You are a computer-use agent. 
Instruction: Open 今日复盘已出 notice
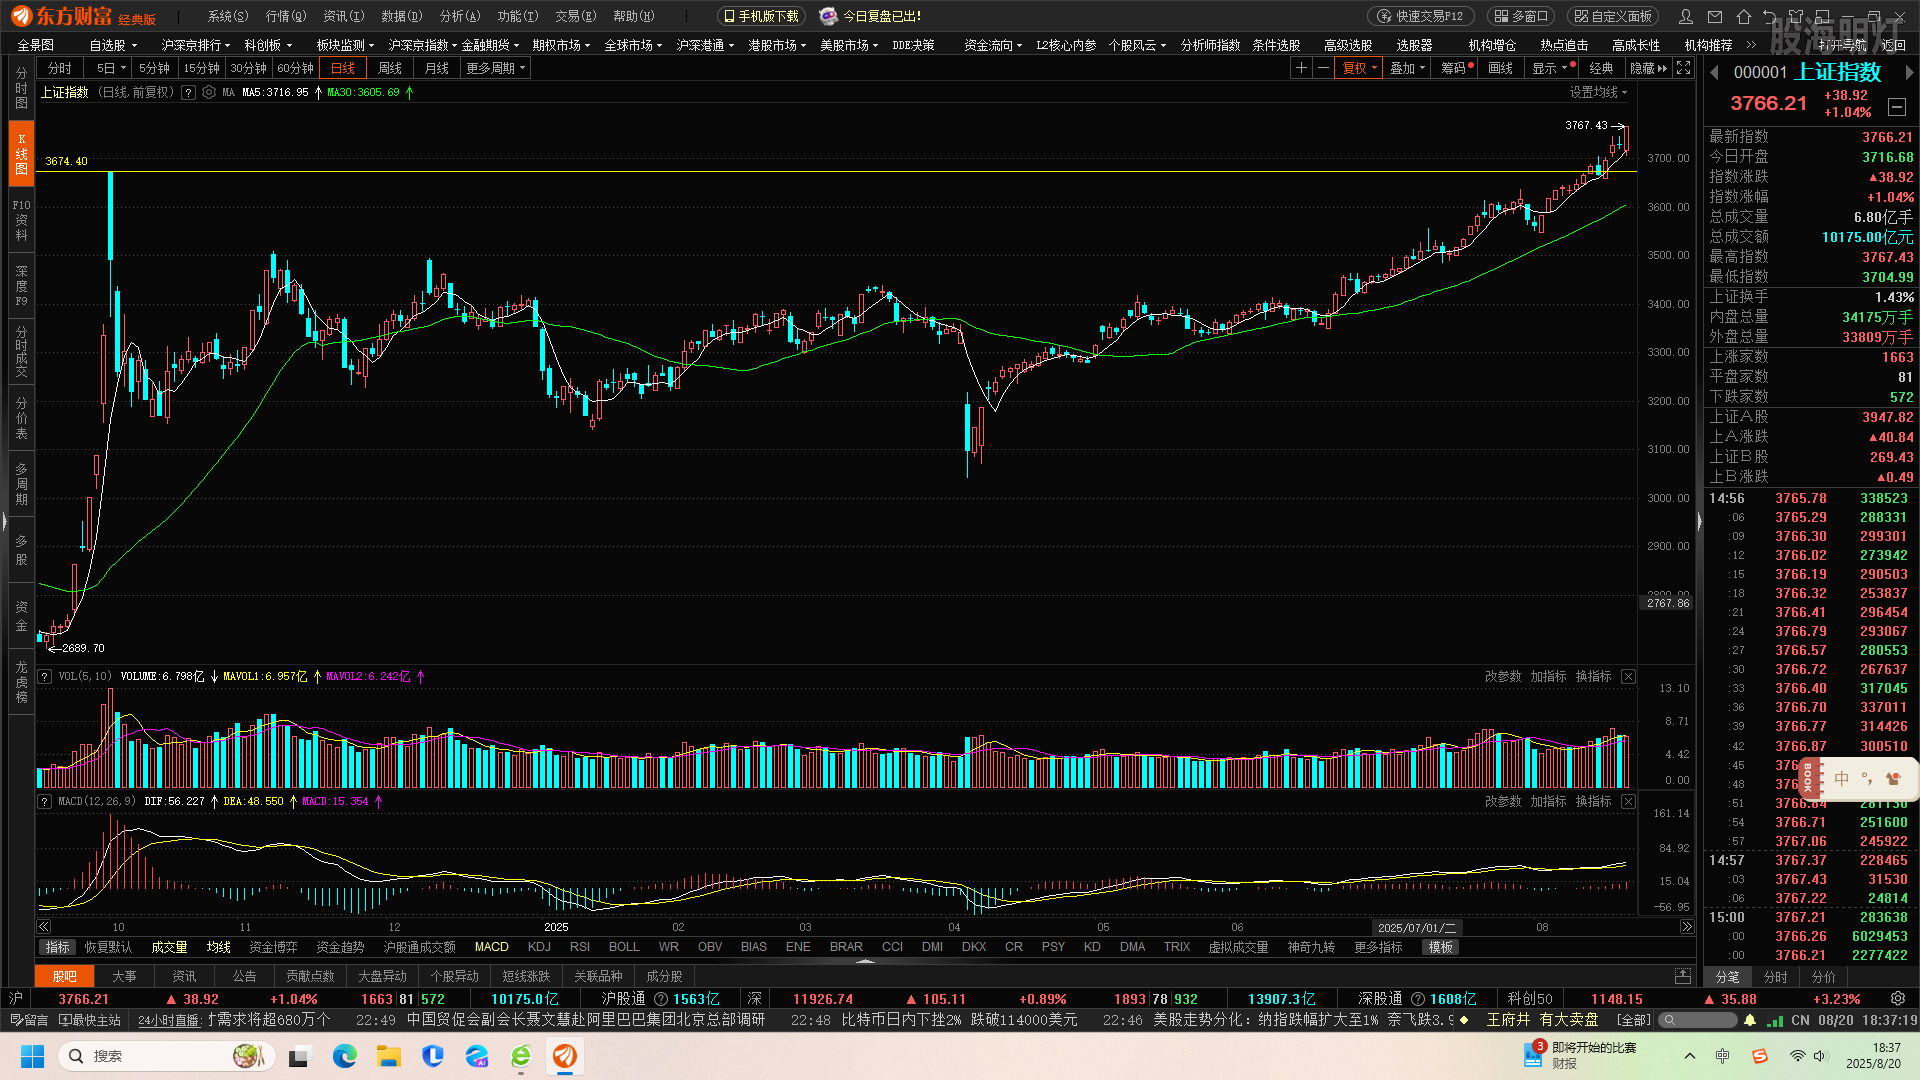click(870, 16)
